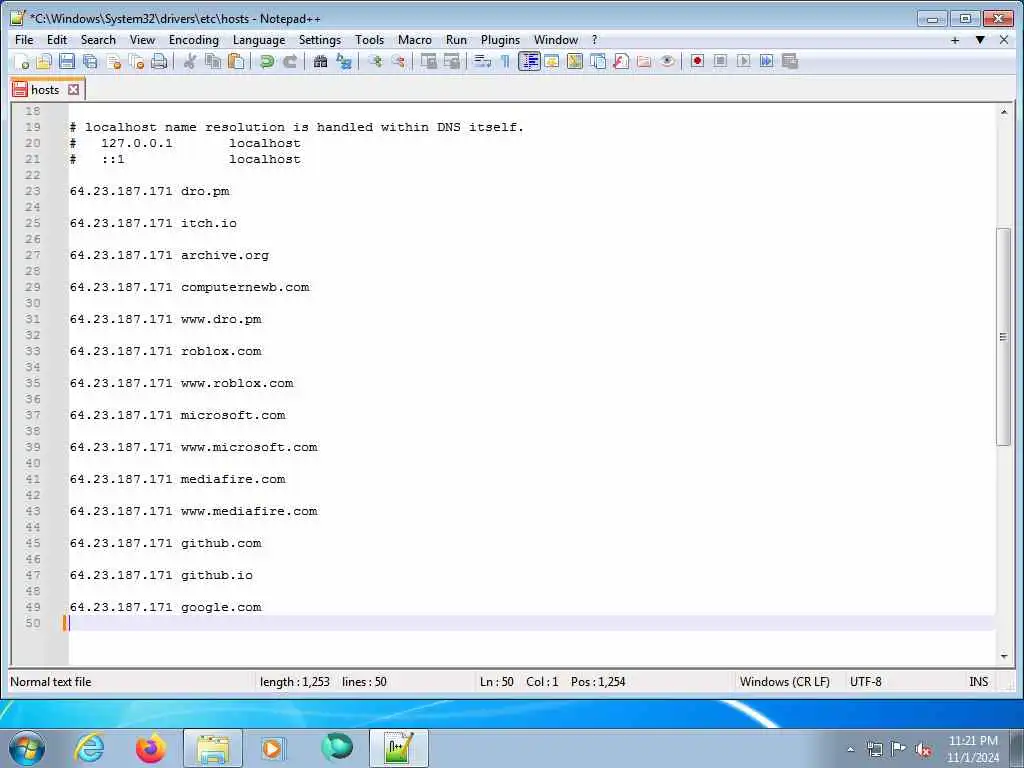Open Windows Explorer from the taskbar
Image resolution: width=1024 pixels, height=768 pixels.
pyautogui.click(x=213, y=748)
